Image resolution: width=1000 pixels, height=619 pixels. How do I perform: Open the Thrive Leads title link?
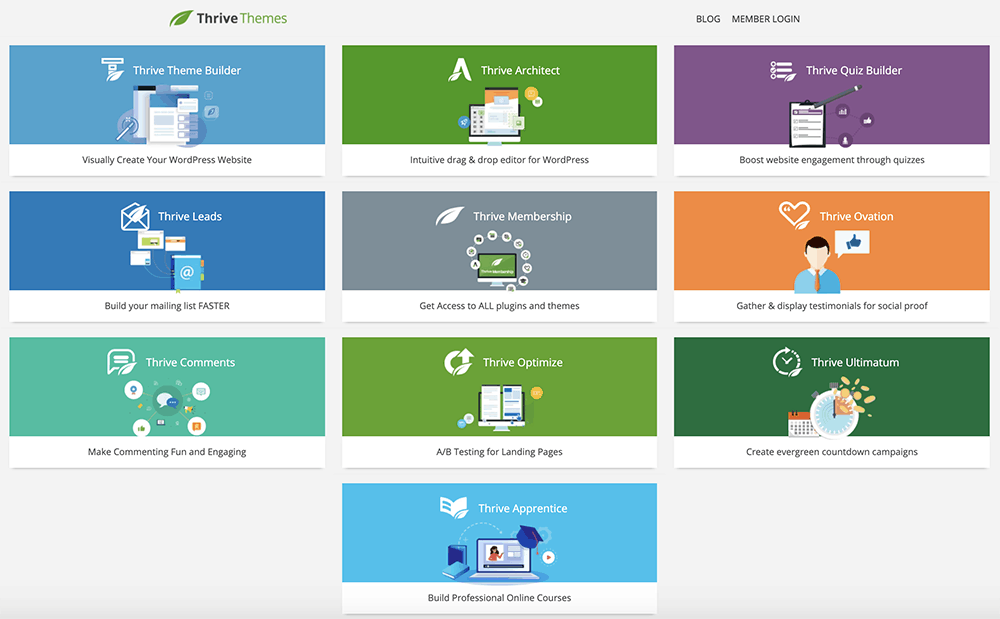coord(190,216)
